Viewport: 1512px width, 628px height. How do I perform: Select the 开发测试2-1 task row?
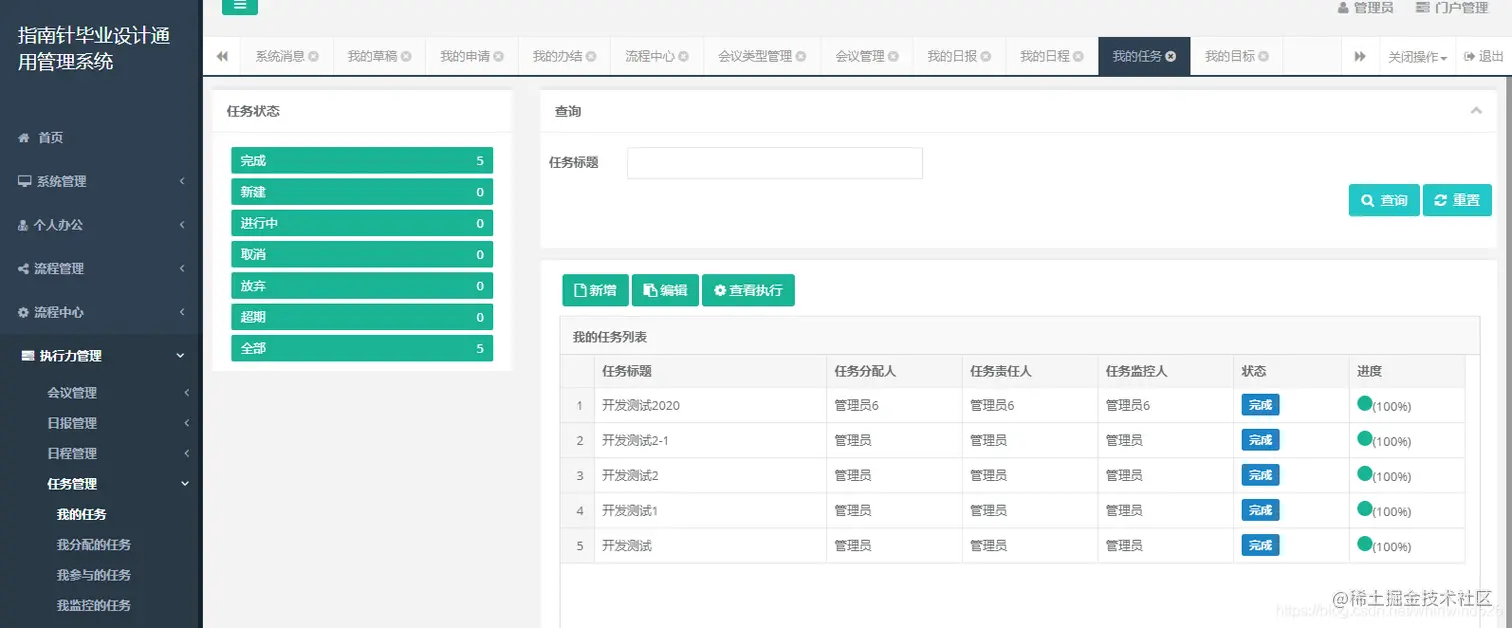(1012, 440)
